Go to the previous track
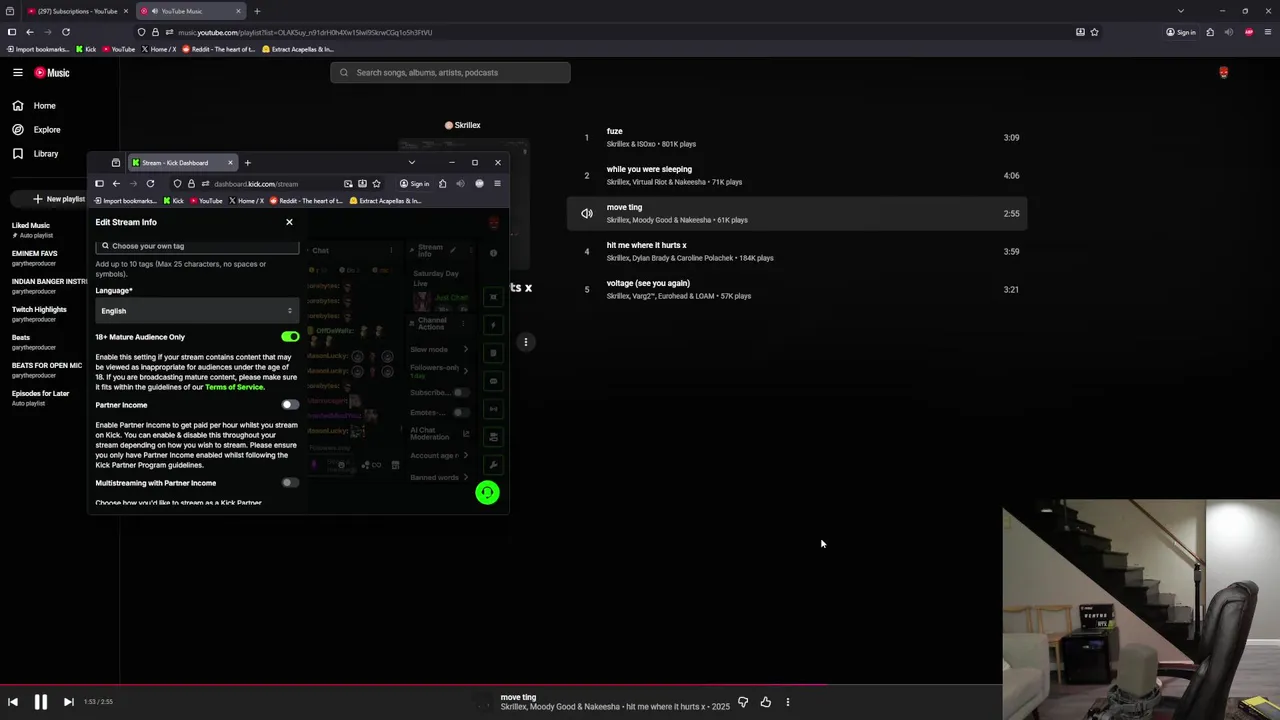 click(x=13, y=702)
